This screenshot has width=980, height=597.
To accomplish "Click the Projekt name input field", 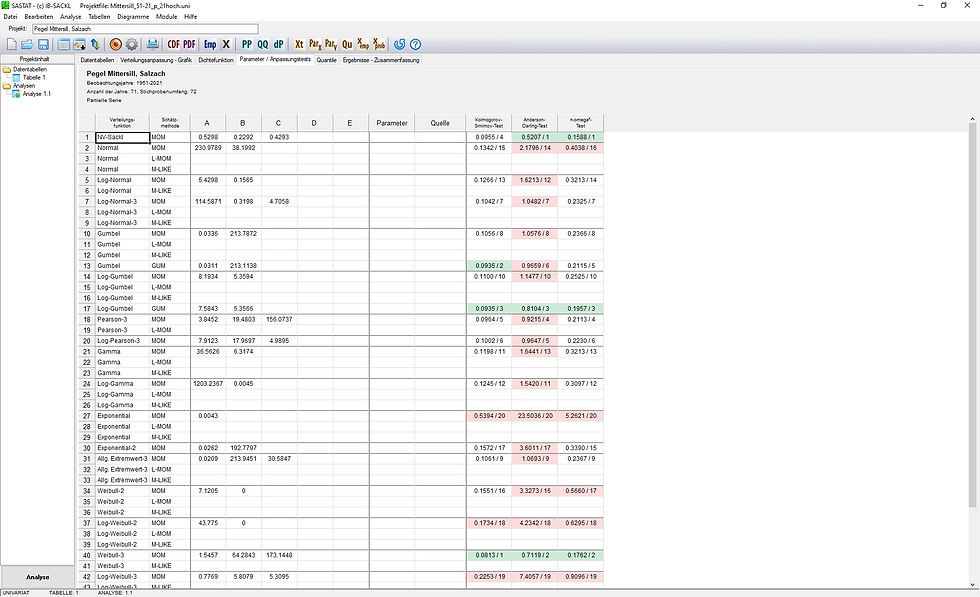I will pyautogui.click(x=145, y=29).
